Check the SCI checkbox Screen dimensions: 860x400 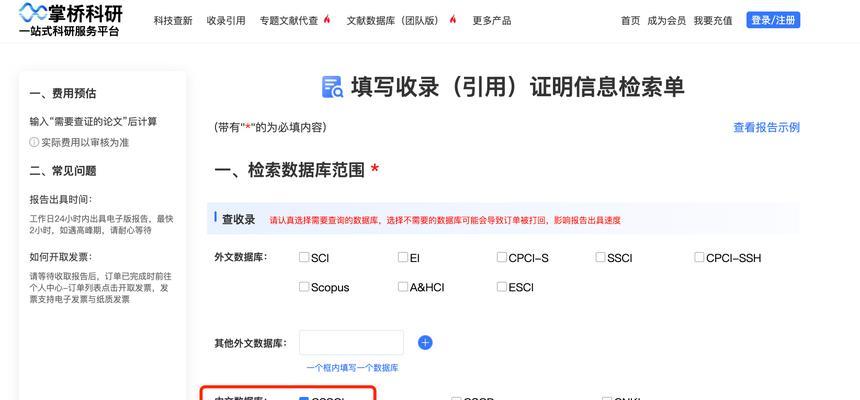coord(304,257)
